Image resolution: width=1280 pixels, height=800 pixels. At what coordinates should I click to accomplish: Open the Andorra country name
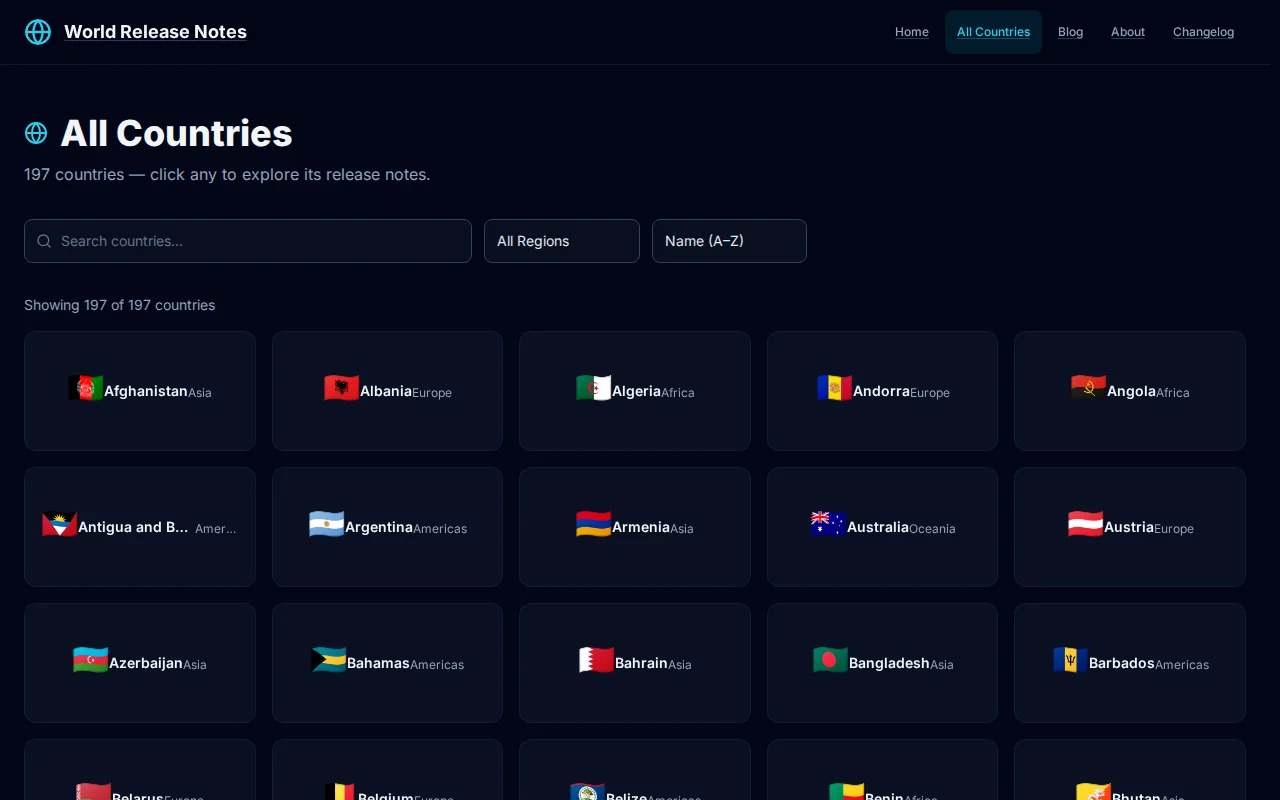881,391
